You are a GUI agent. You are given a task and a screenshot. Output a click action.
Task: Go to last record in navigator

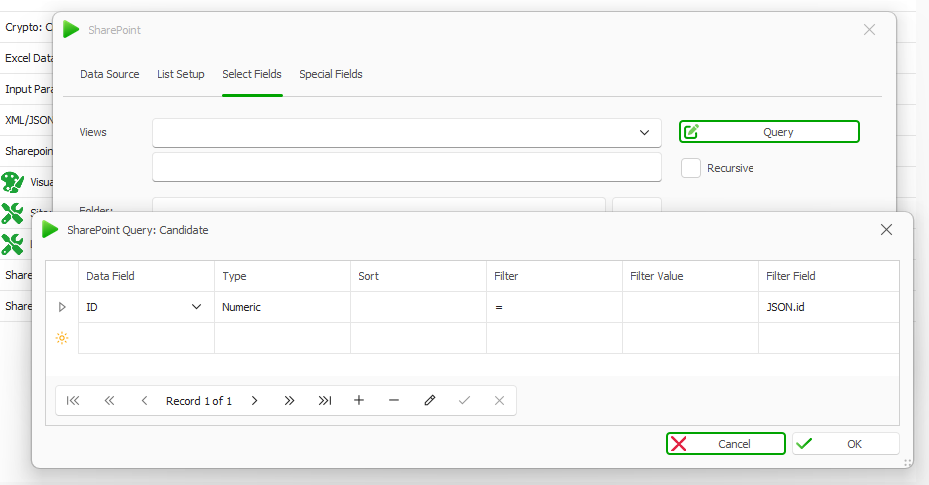tap(325, 401)
